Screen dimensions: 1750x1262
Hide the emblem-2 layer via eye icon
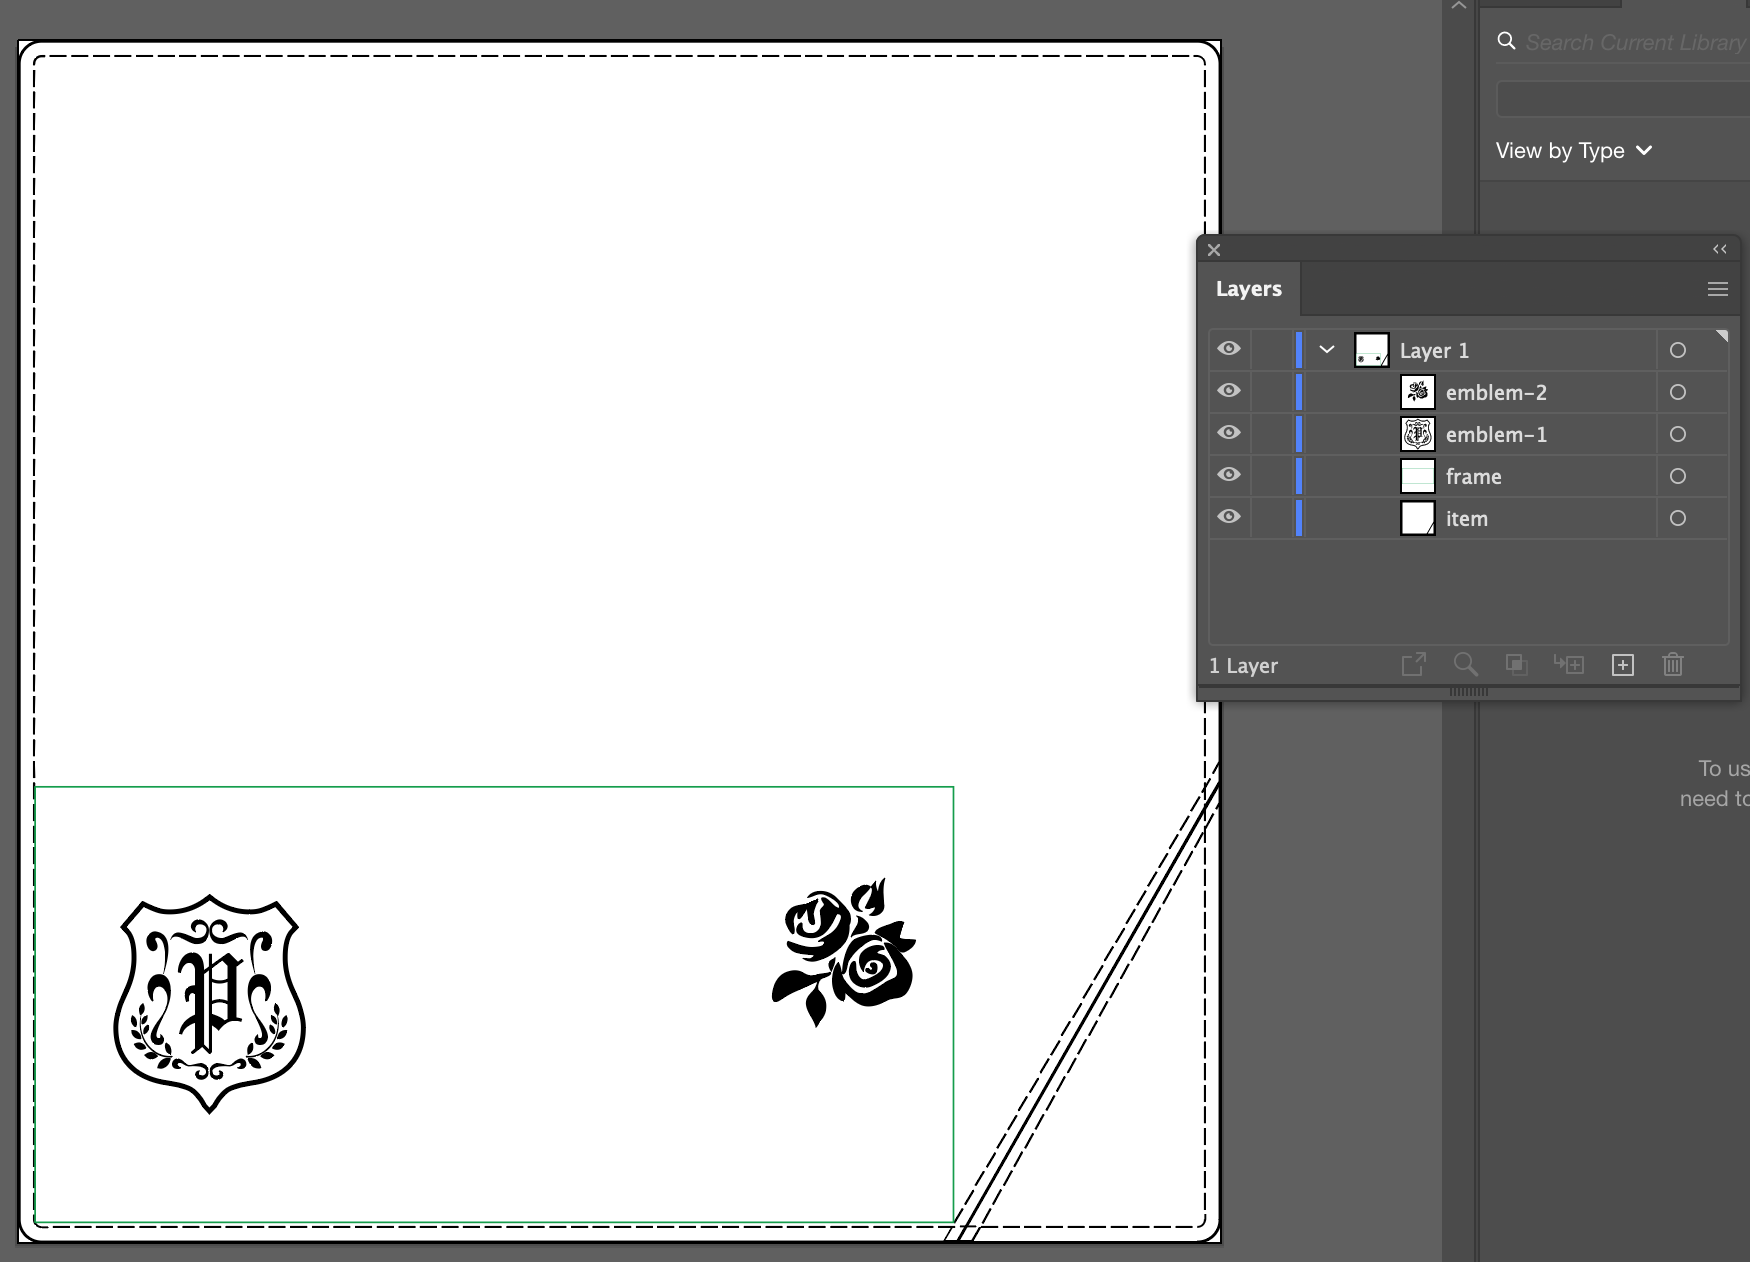[1229, 391]
